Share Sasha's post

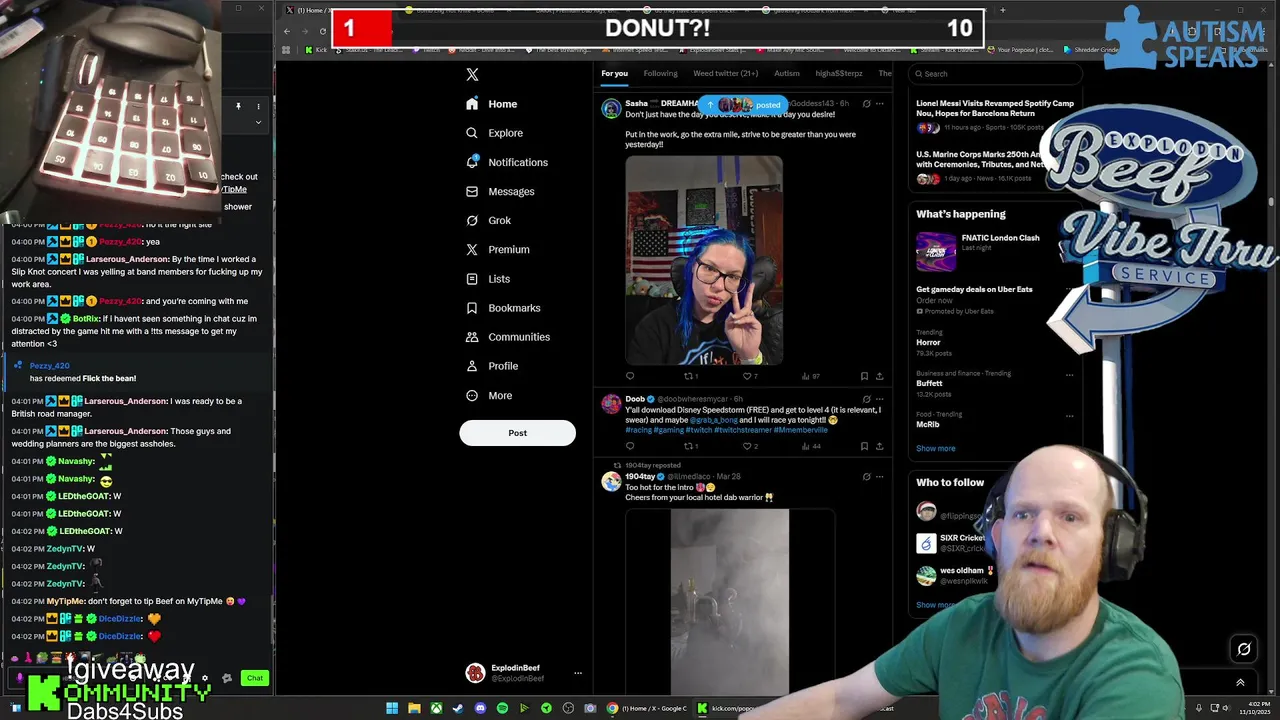pyautogui.click(x=879, y=376)
